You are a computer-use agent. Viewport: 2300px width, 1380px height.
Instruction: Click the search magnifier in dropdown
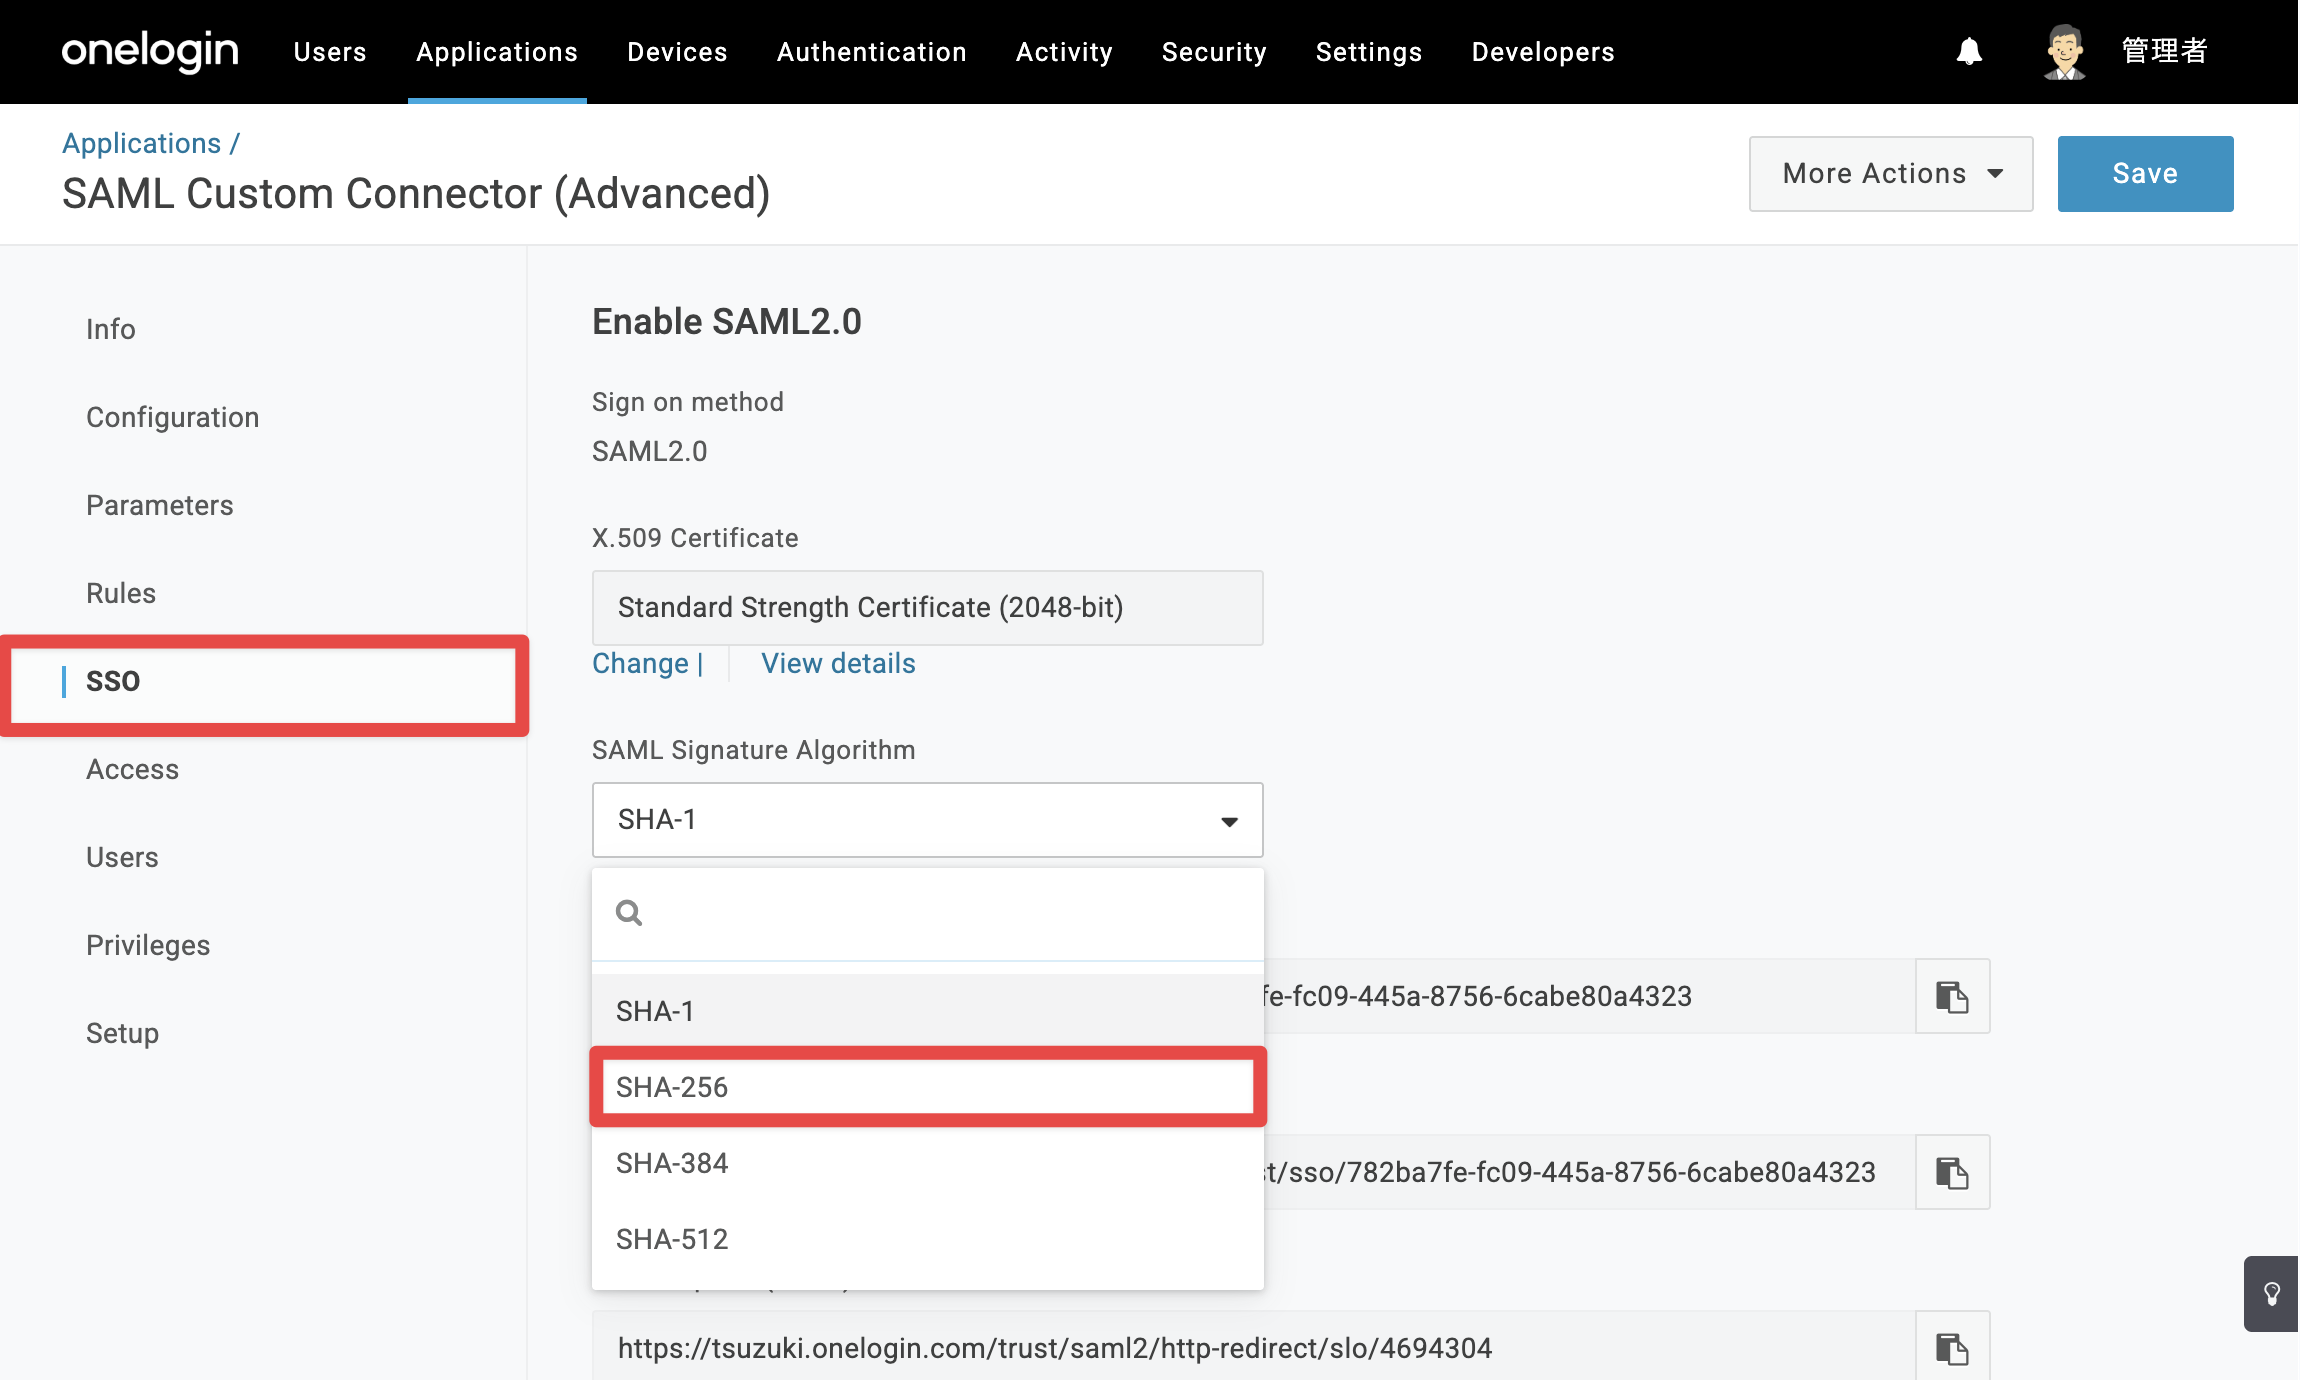click(x=629, y=913)
